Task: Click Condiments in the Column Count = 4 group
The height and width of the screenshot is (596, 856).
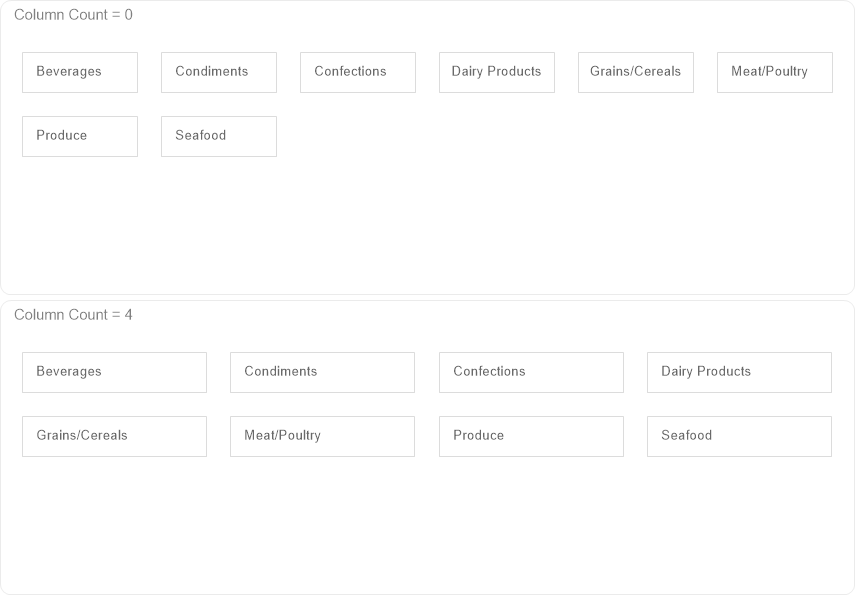Action: tap(322, 372)
